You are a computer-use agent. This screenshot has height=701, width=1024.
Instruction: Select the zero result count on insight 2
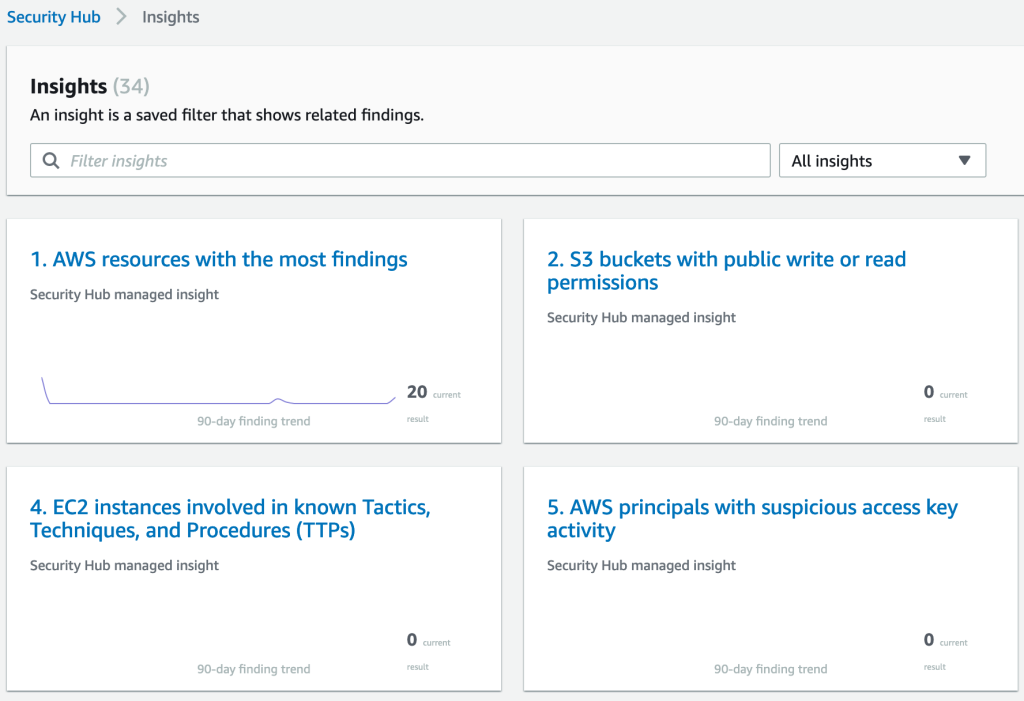pyautogui.click(x=929, y=392)
